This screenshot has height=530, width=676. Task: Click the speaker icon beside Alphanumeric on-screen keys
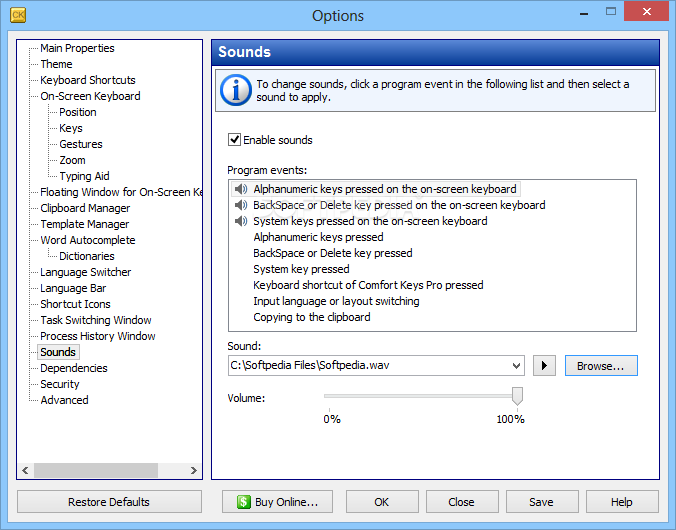[240, 189]
